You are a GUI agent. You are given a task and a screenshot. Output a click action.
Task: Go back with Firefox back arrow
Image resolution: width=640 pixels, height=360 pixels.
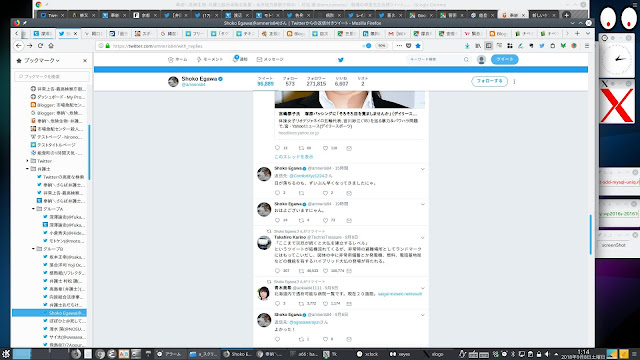[19, 46]
